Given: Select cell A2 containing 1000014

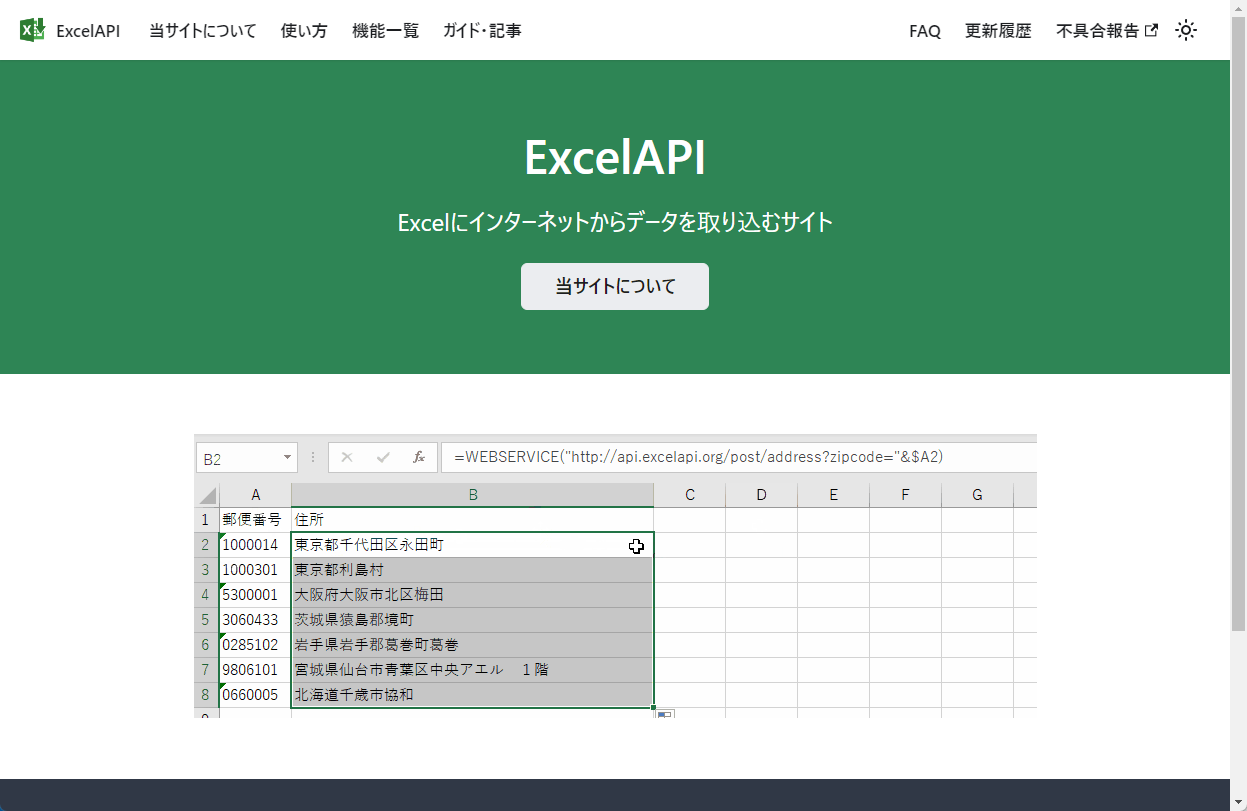Looking at the screenshot, I should (255, 544).
